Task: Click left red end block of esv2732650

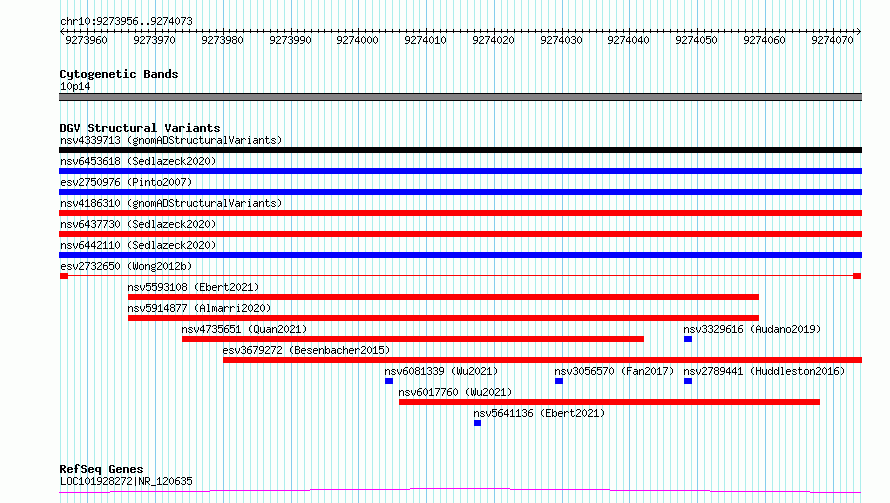Action: (x=64, y=276)
